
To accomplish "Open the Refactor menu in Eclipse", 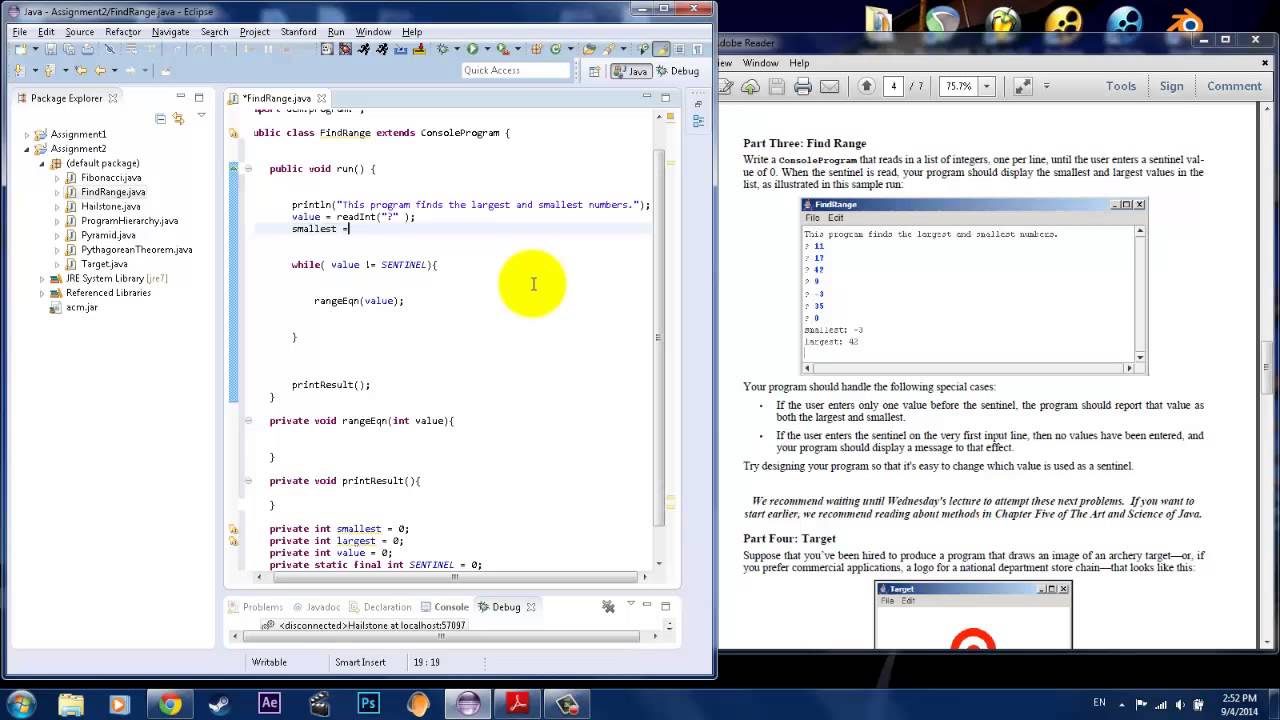I will [123, 32].
